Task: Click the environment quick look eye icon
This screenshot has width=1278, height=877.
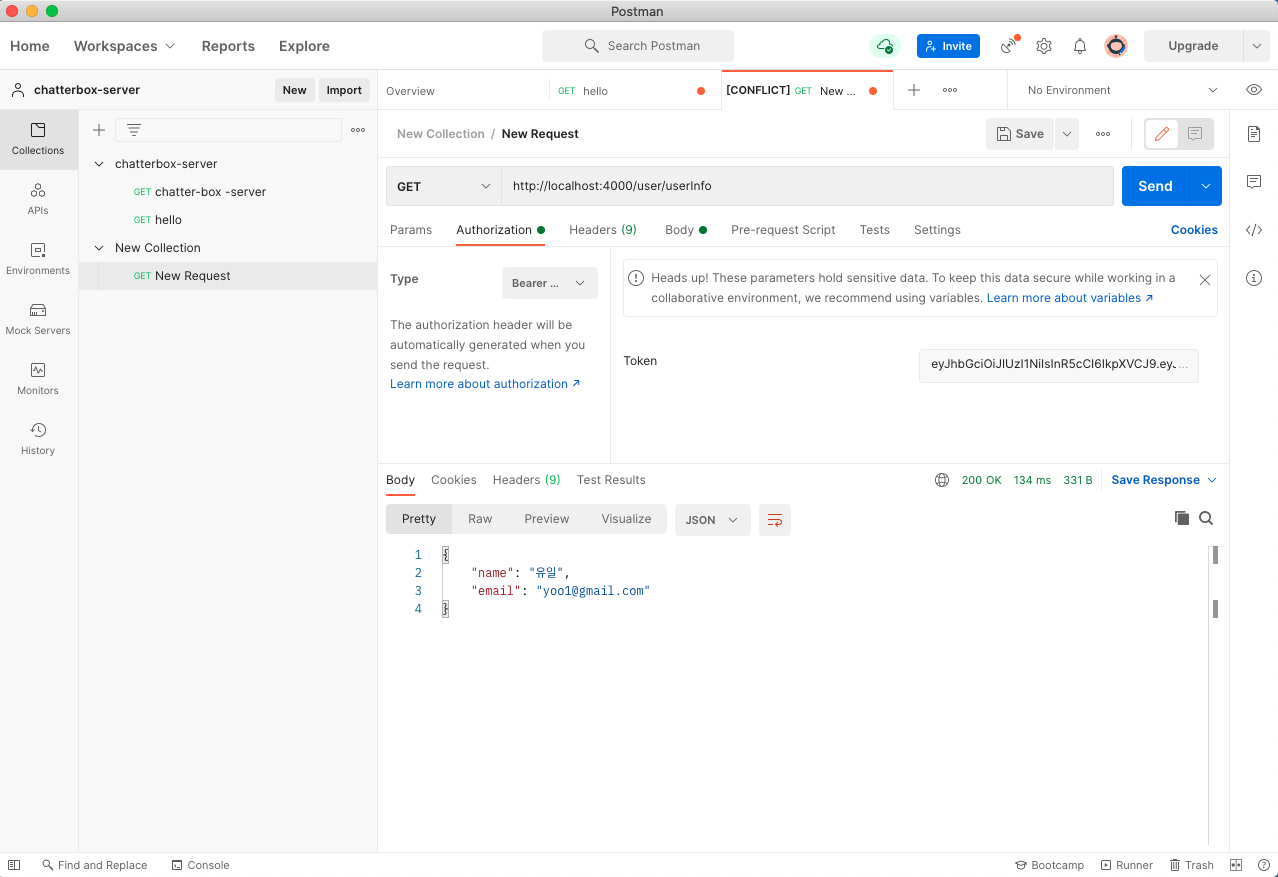Action: [x=1254, y=90]
